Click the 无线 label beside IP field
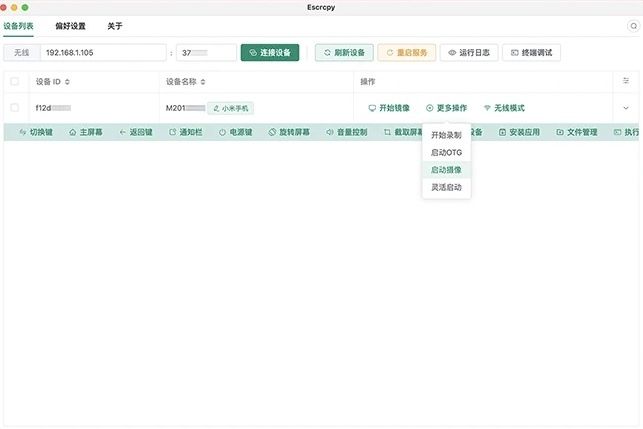 (x=22, y=52)
